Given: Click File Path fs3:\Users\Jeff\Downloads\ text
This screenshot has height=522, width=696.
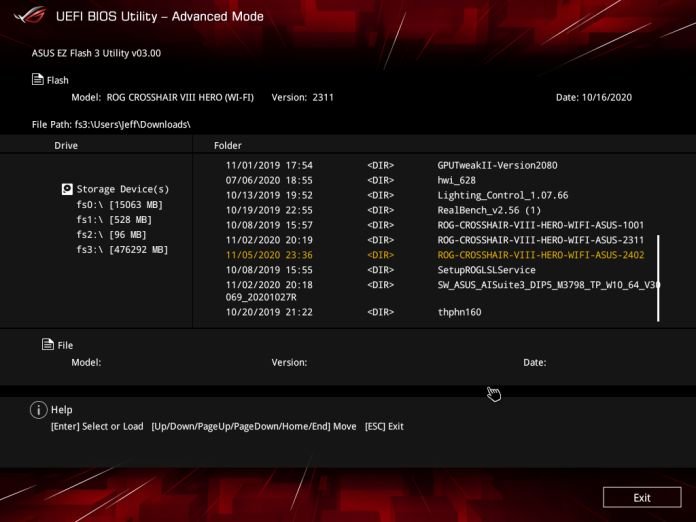Looking at the screenshot, I should coord(111,125).
